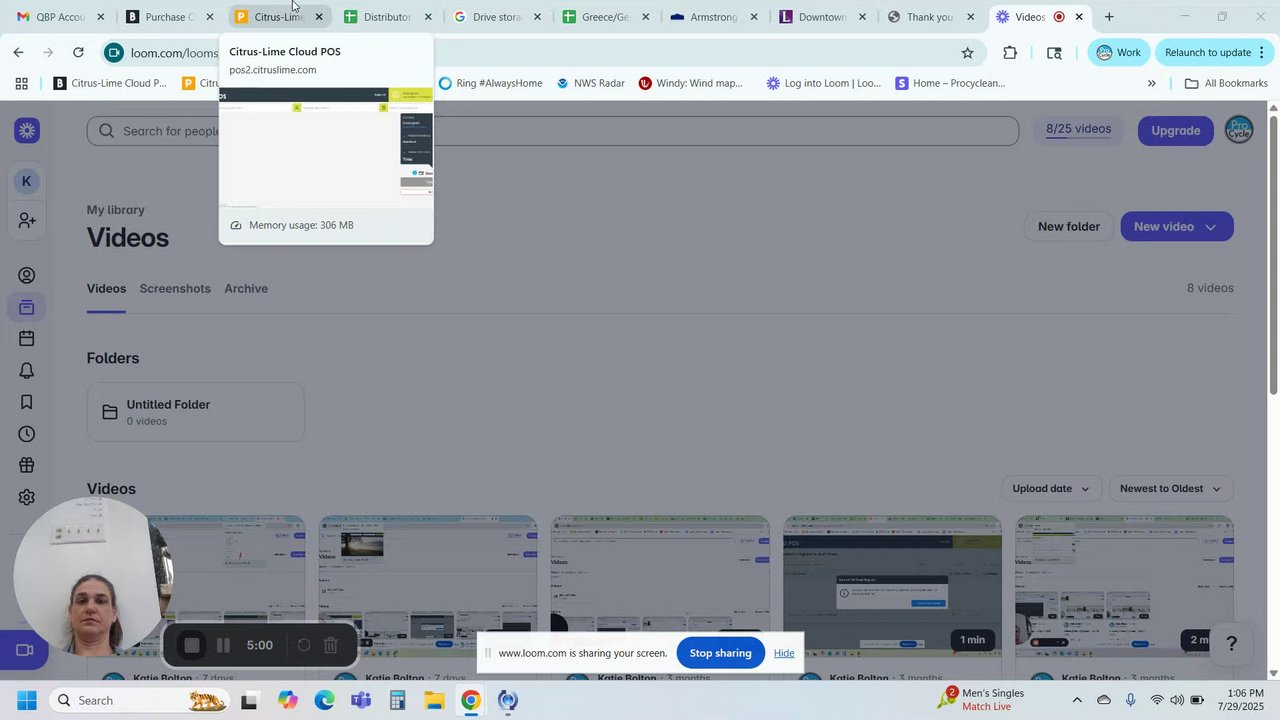The height and width of the screenshot is (720, 1280).
Task: Open the Untitled Folder card
Action: tap(196, 412)
